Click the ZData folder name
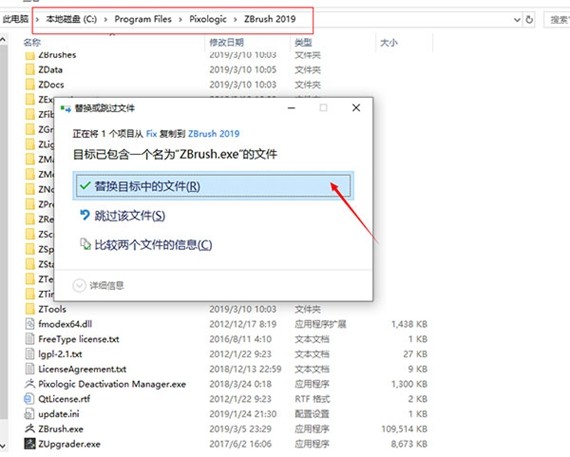 pyautogui.click(x=51, y=70)
